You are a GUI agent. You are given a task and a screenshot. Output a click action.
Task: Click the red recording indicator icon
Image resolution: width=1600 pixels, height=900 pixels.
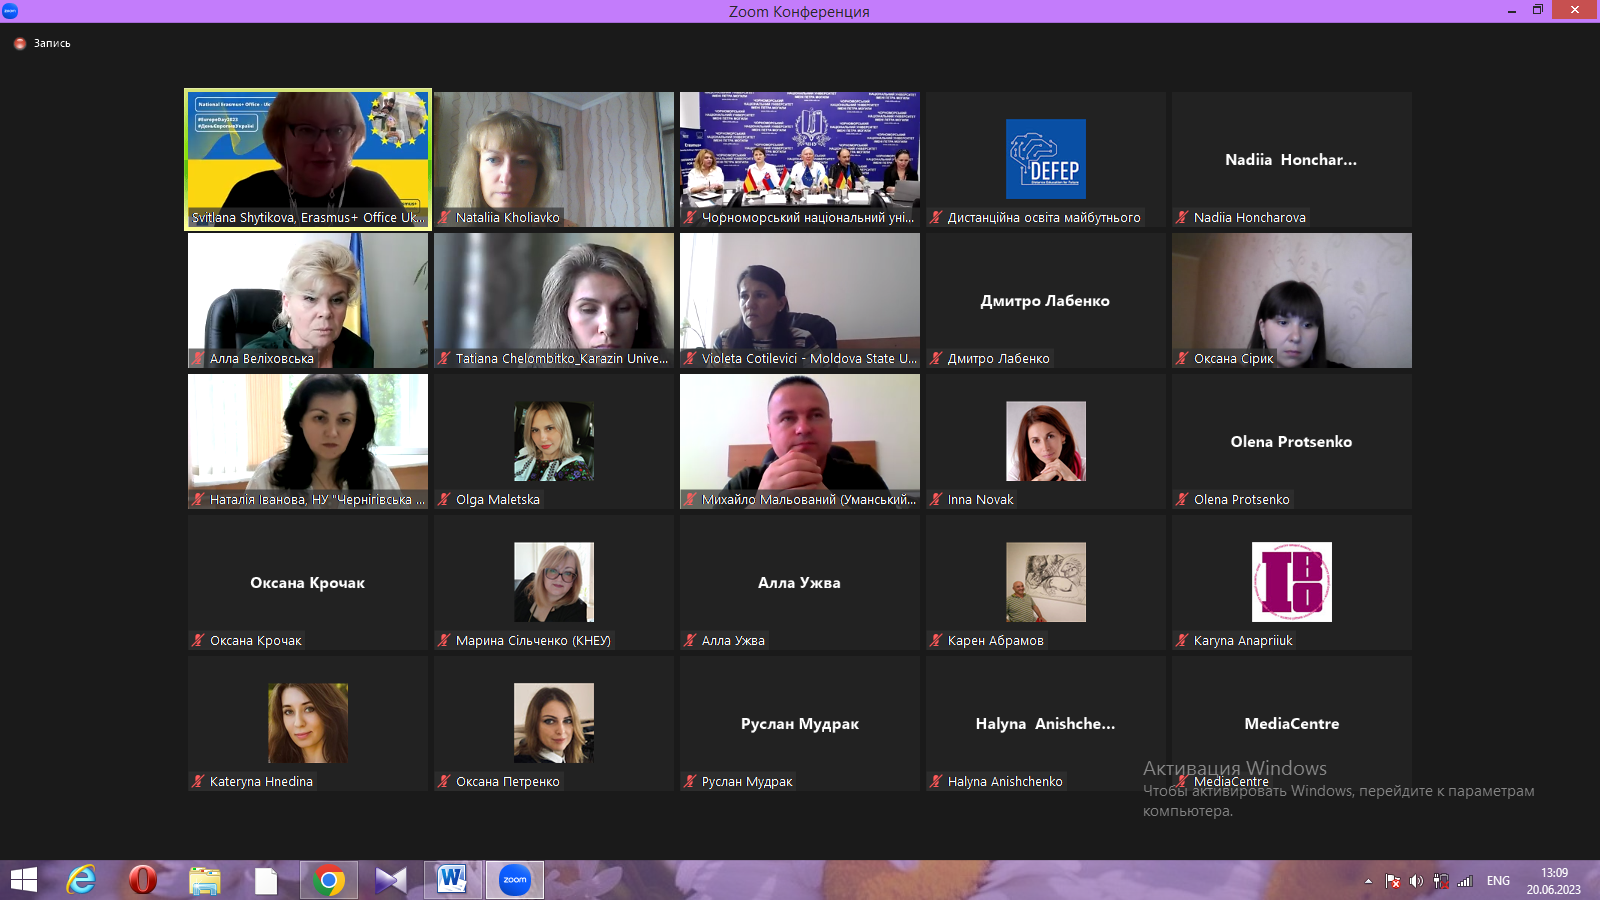[20, 43]
